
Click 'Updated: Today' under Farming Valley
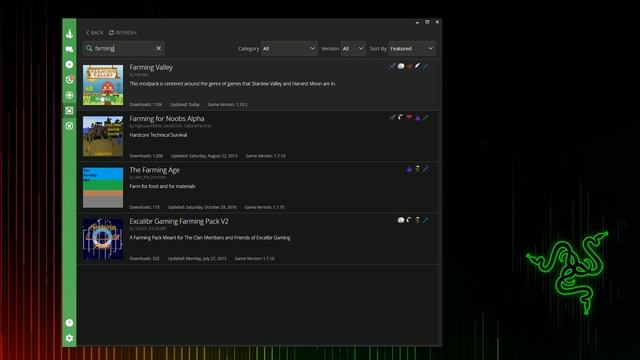point(185,104)
